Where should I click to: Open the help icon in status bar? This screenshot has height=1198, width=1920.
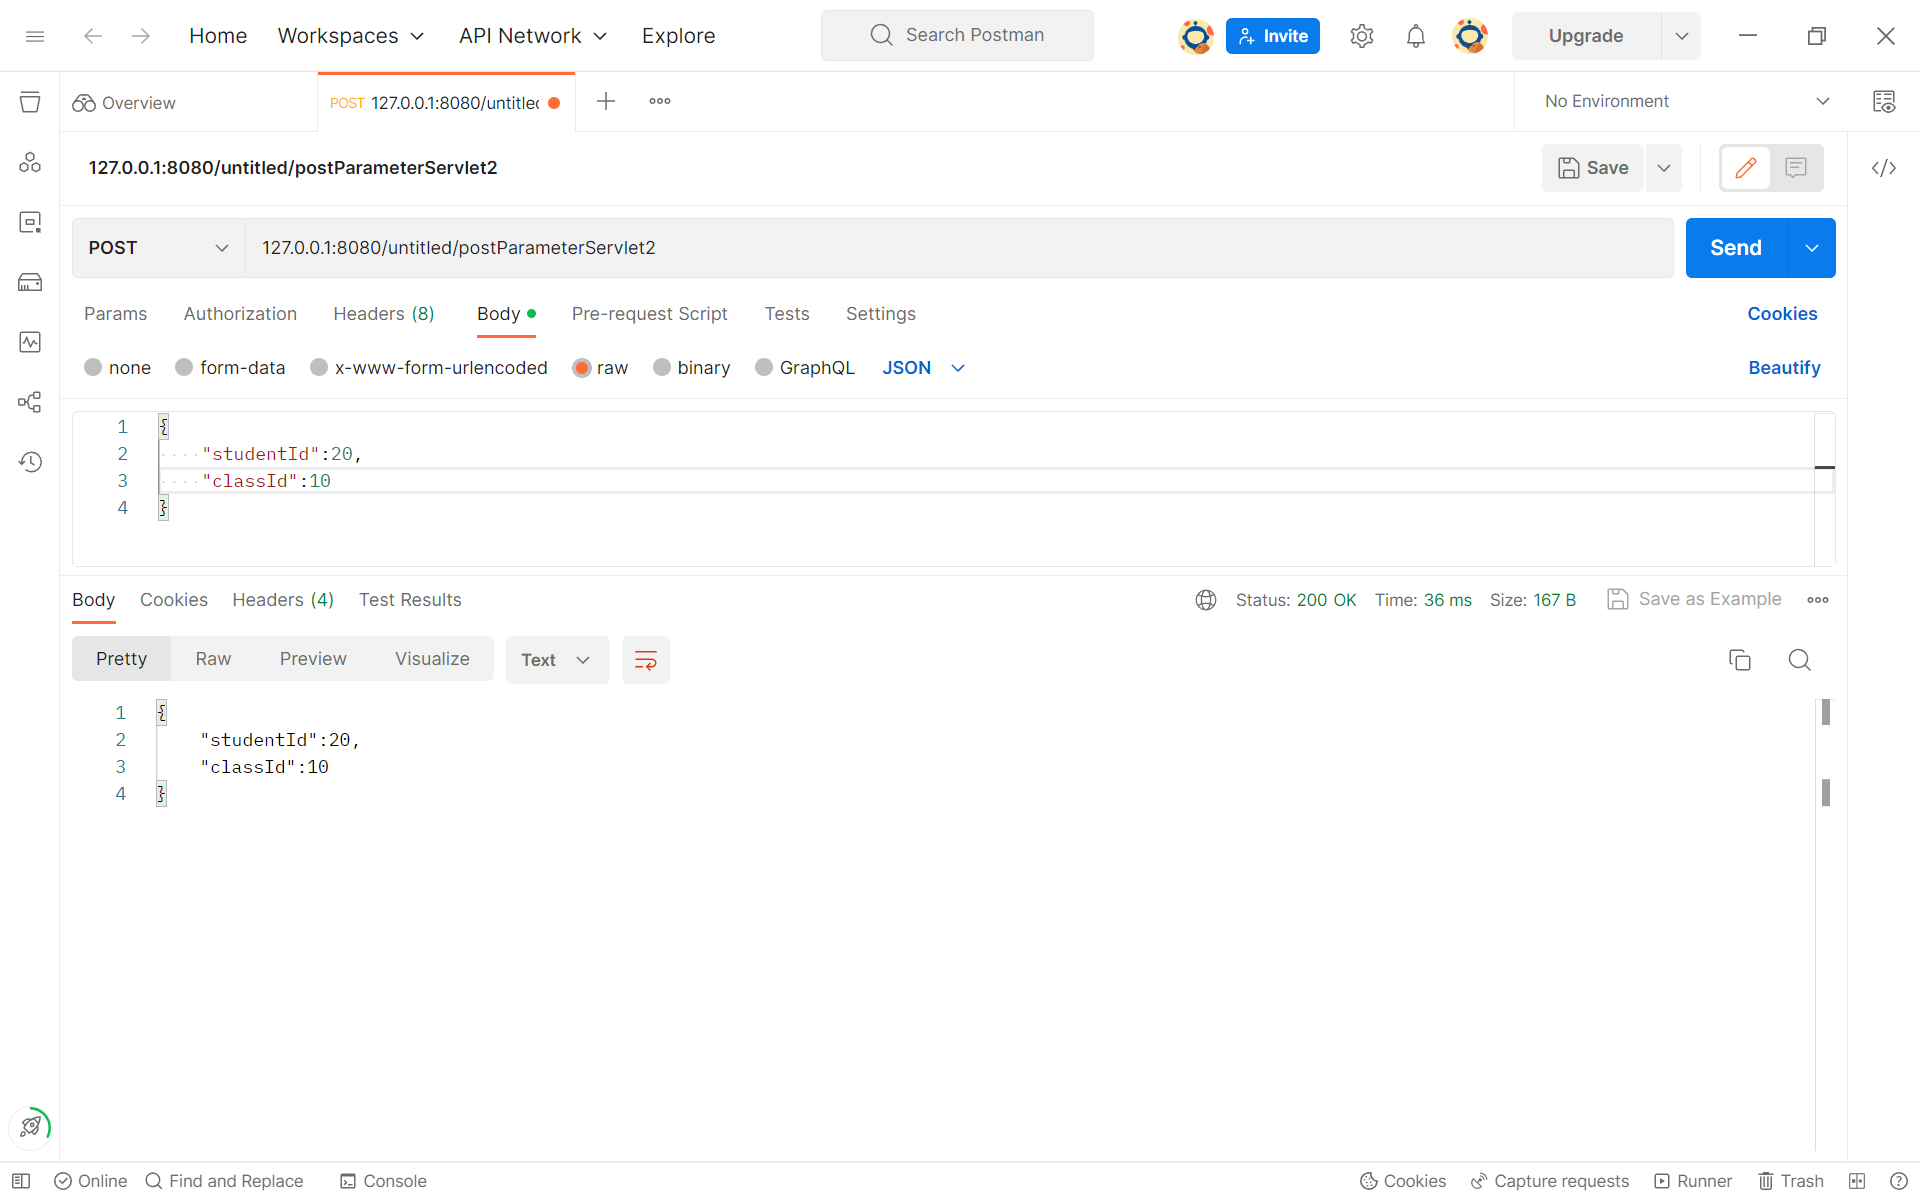pos(1899,1181)
